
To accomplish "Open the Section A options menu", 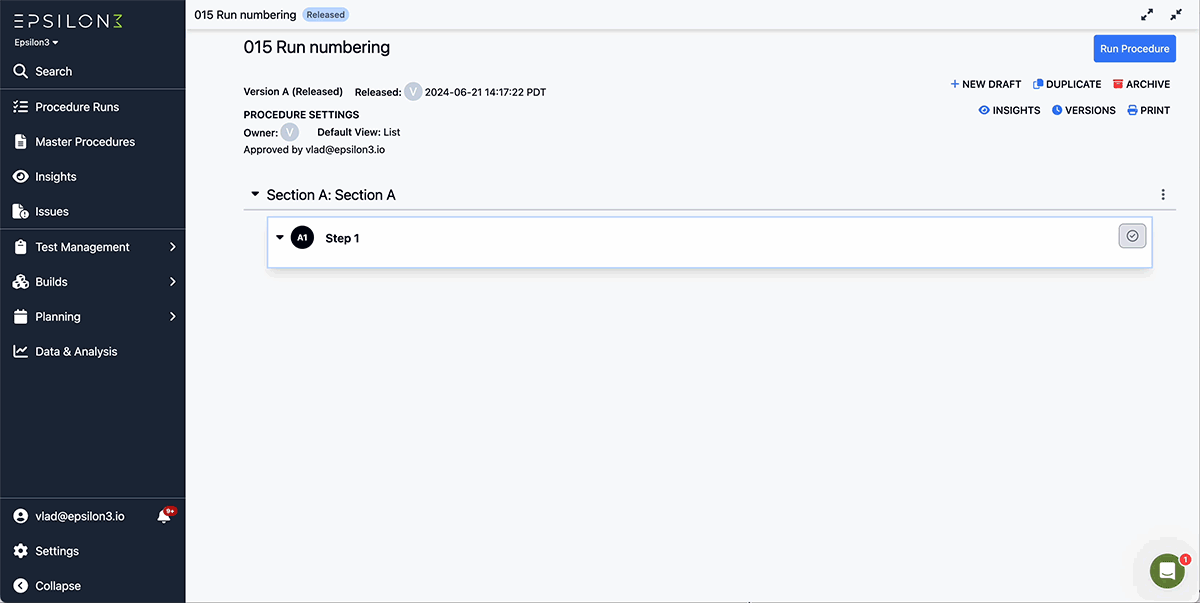I will coord(1162,194).
